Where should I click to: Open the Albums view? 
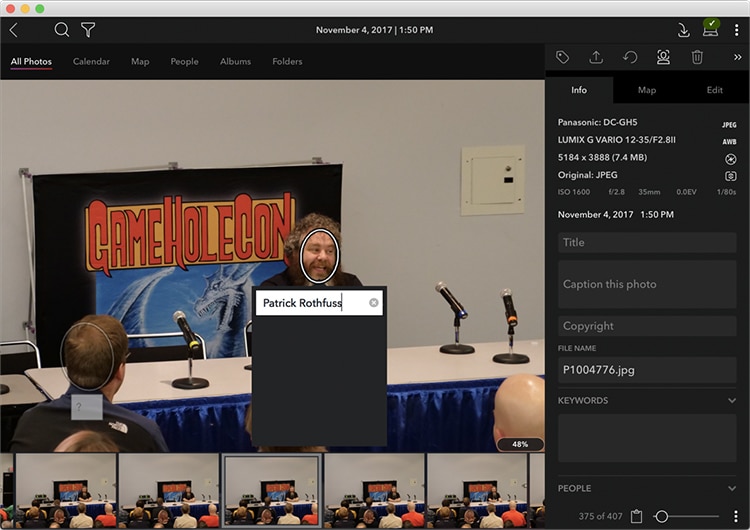coord(235,62)
